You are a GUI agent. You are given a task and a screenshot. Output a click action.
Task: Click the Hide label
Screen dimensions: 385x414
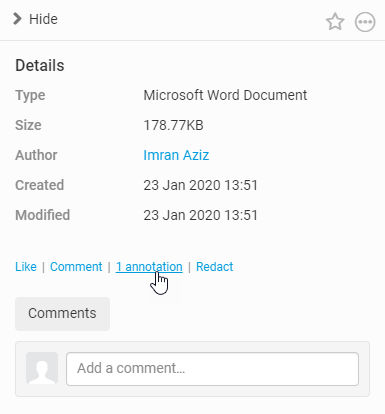tap(43, 19)
